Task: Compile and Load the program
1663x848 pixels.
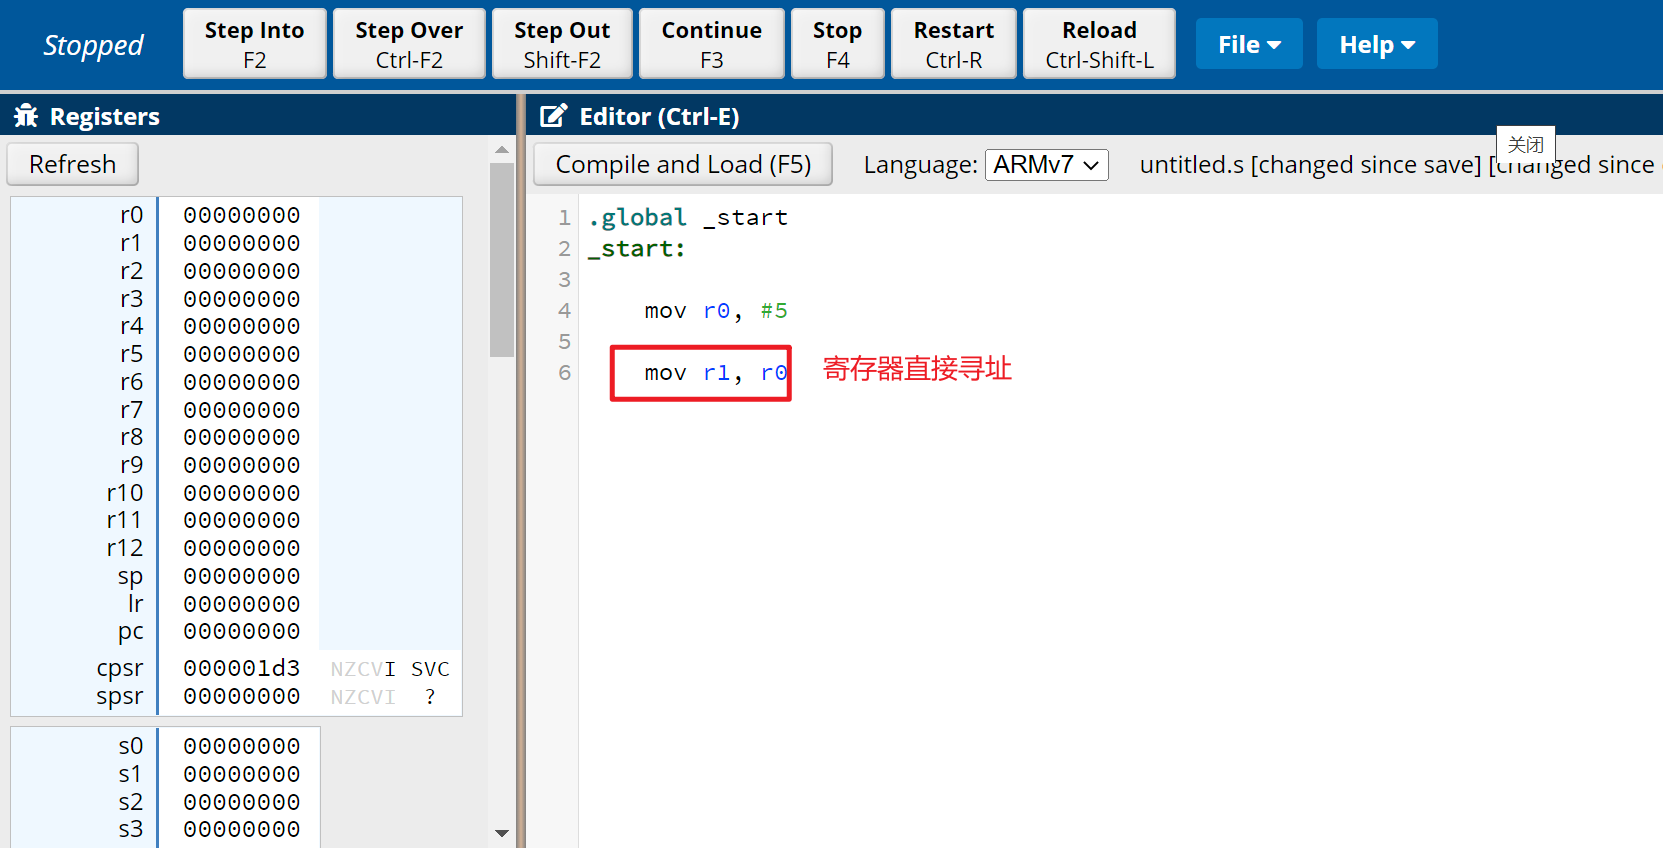Action: coord(683,164)
